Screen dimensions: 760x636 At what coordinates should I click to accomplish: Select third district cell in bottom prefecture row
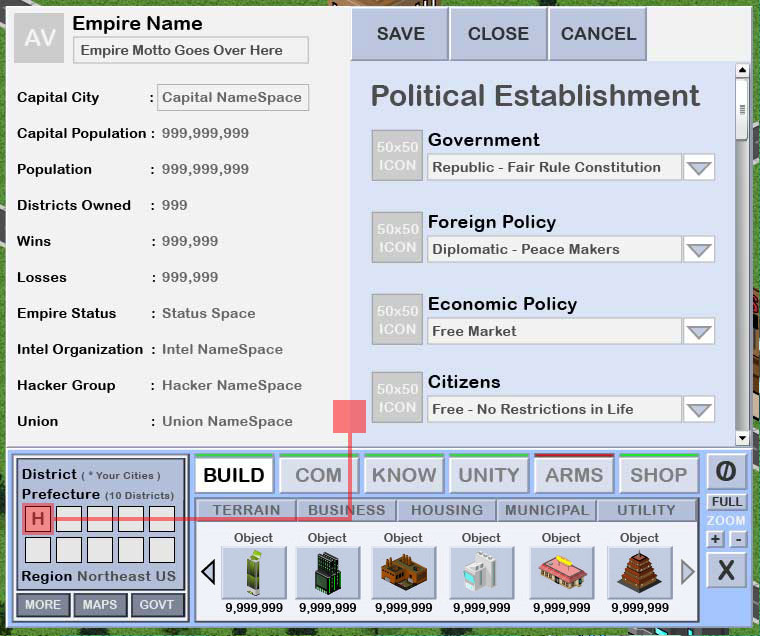[x=100, y=550]
